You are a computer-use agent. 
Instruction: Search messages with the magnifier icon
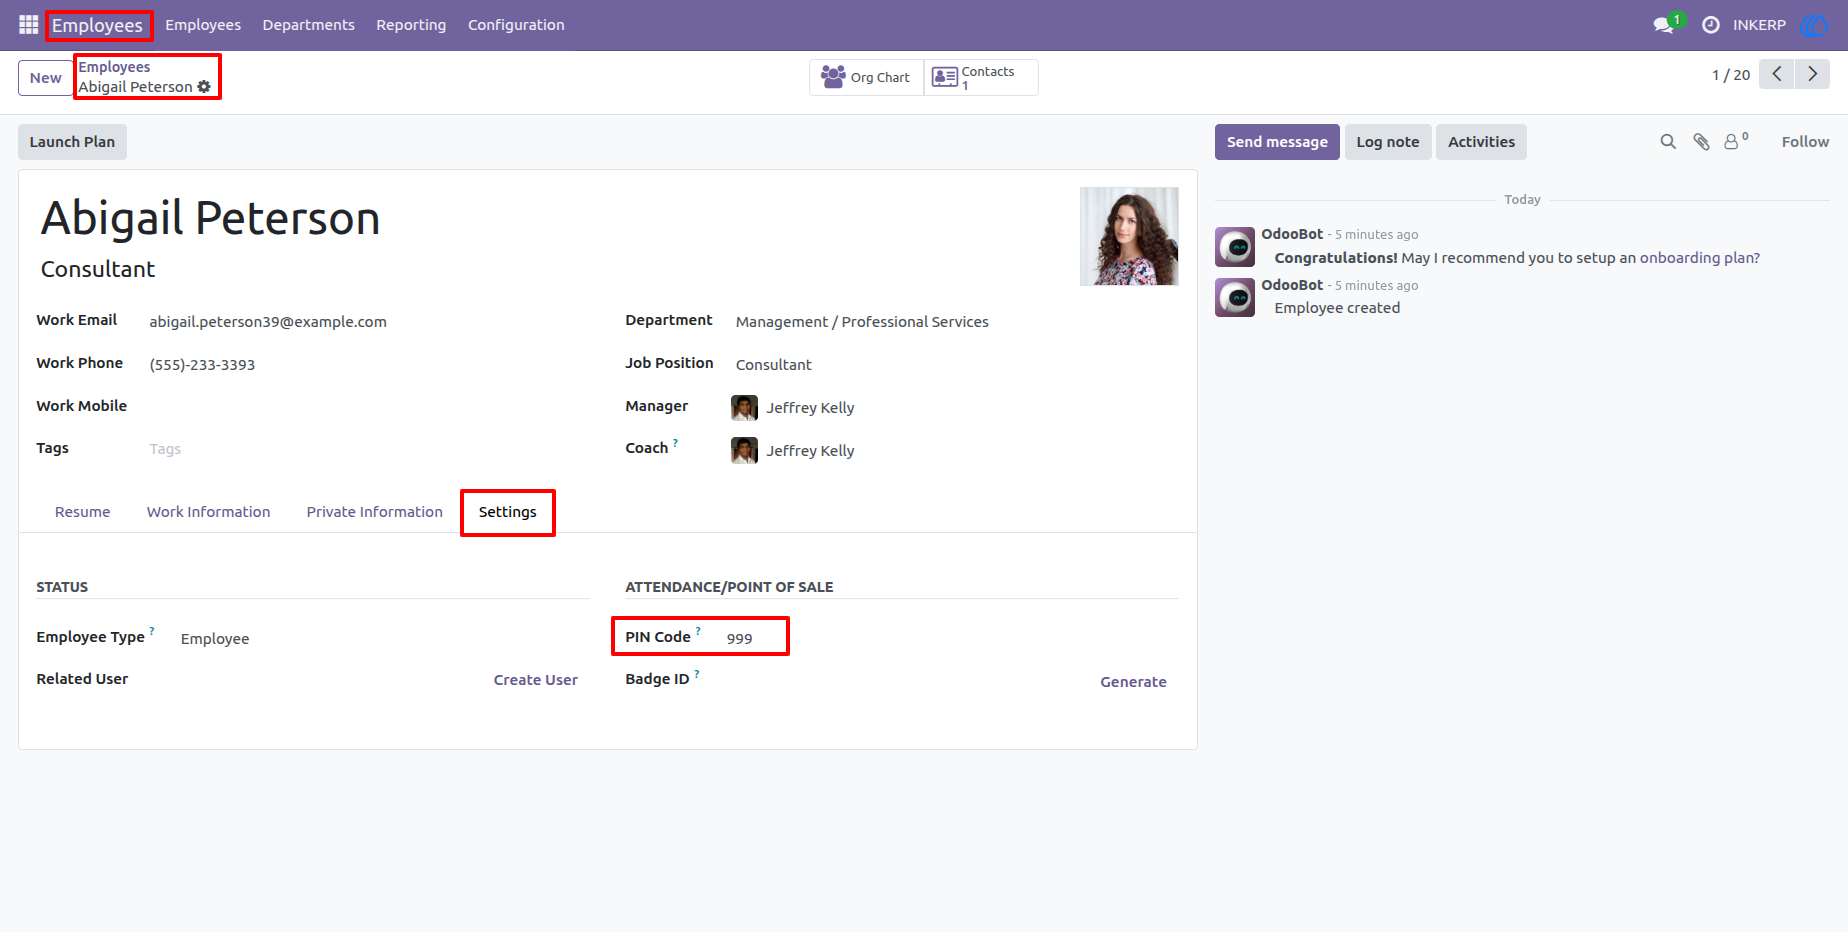1668,142
